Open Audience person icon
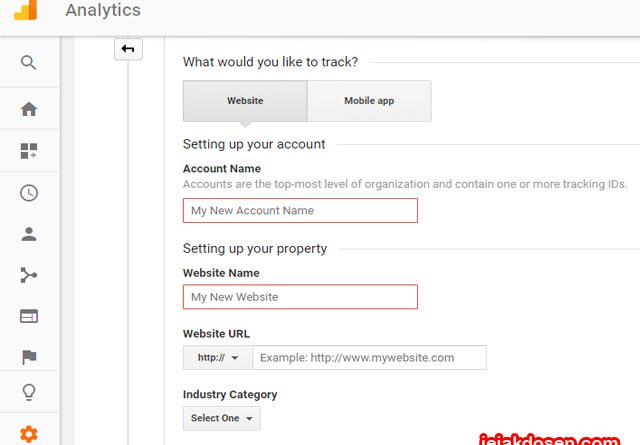The image size is (640, 445). click(29, 234)
